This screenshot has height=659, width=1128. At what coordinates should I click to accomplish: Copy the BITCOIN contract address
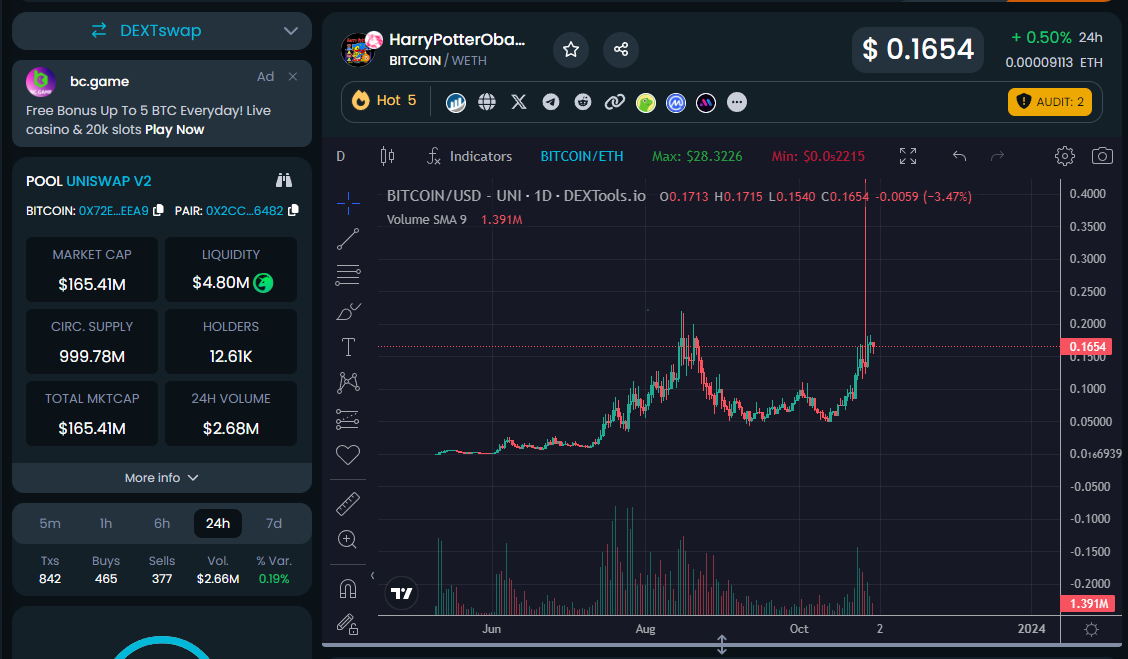[x=158, y=210]
